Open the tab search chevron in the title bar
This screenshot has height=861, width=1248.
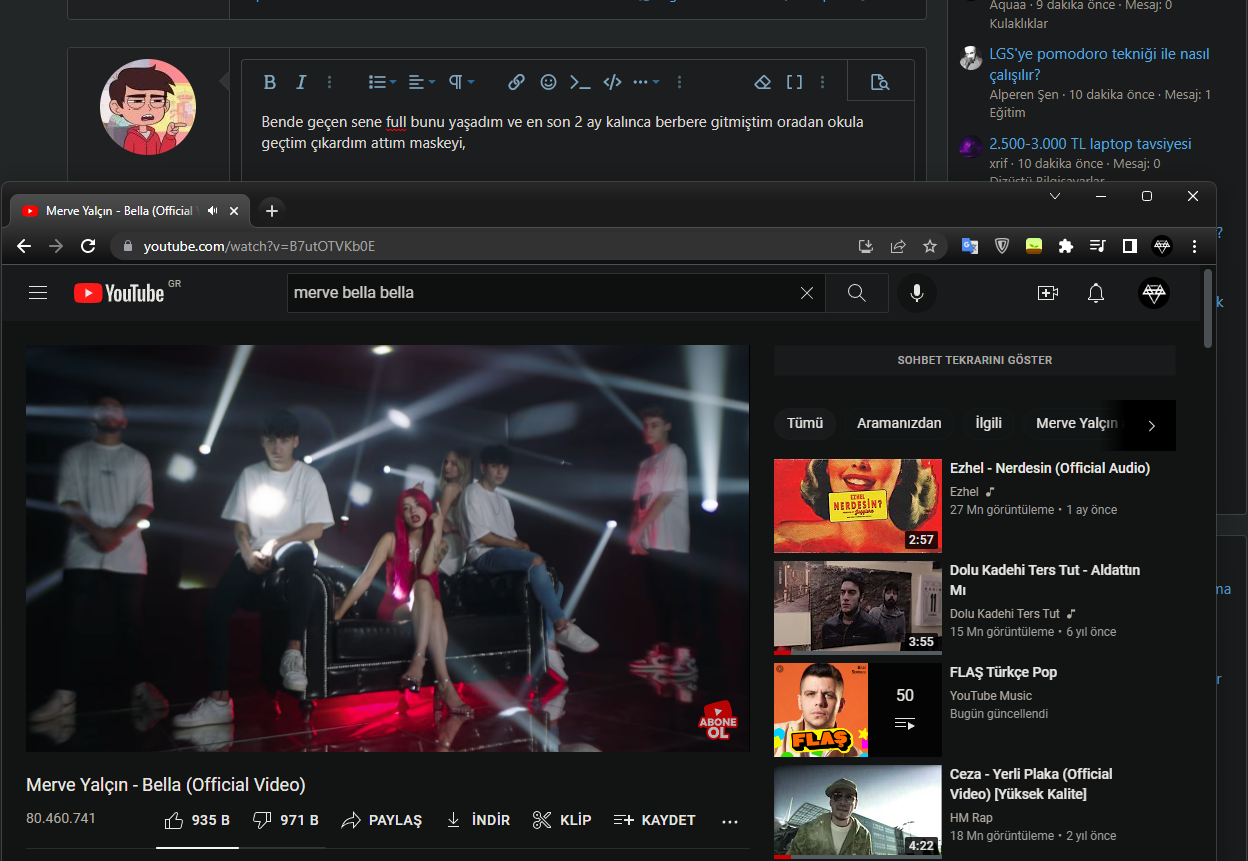1055,197
